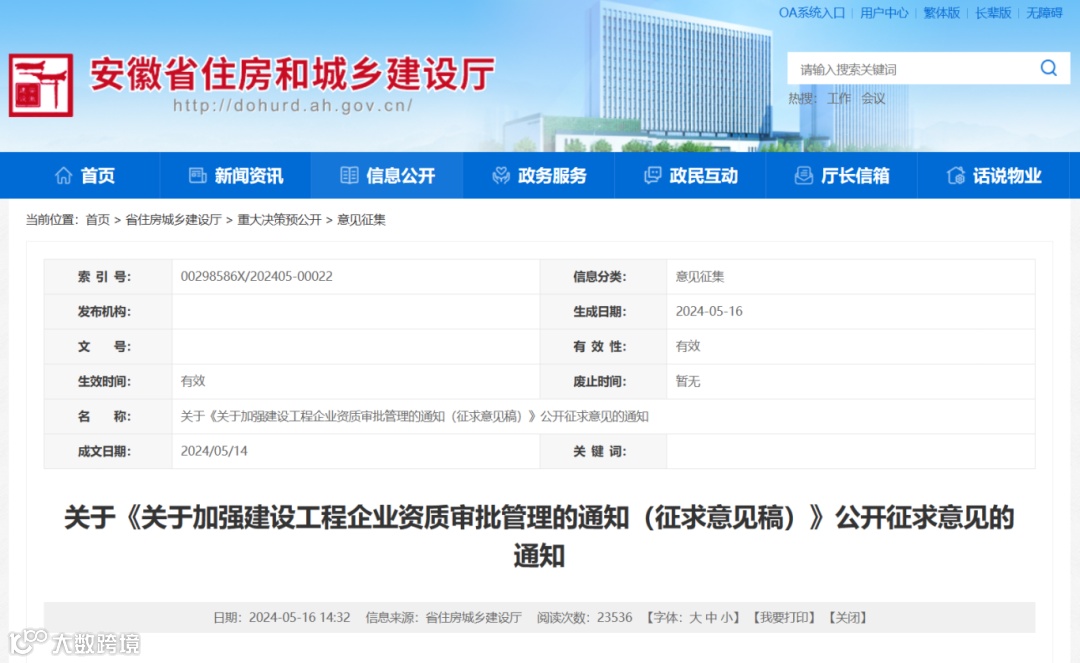Select the 成文日期 value 2024/05/14
The image size is (1080, 663).
click(x=214, y=451)
